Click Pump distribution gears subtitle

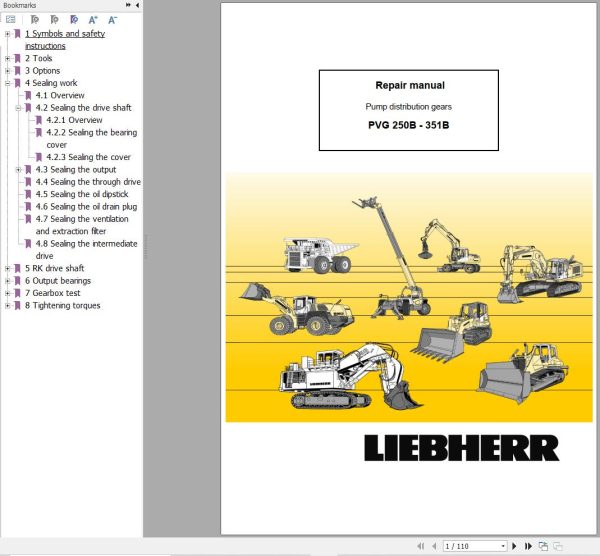pos(408,107)
